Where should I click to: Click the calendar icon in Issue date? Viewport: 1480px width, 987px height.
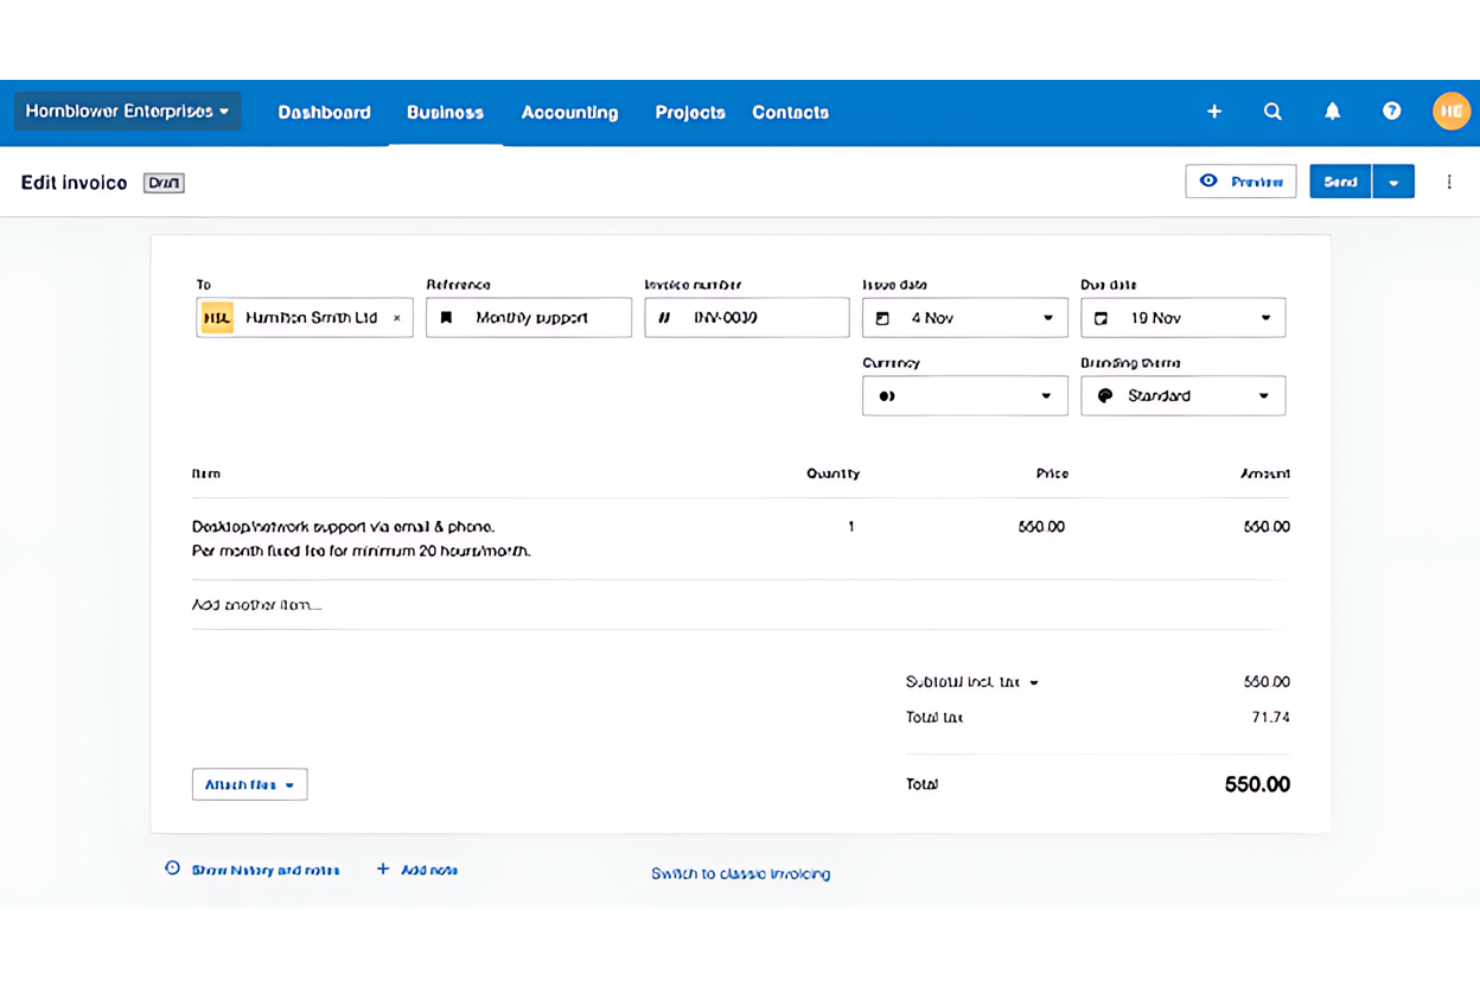(882, 318)
